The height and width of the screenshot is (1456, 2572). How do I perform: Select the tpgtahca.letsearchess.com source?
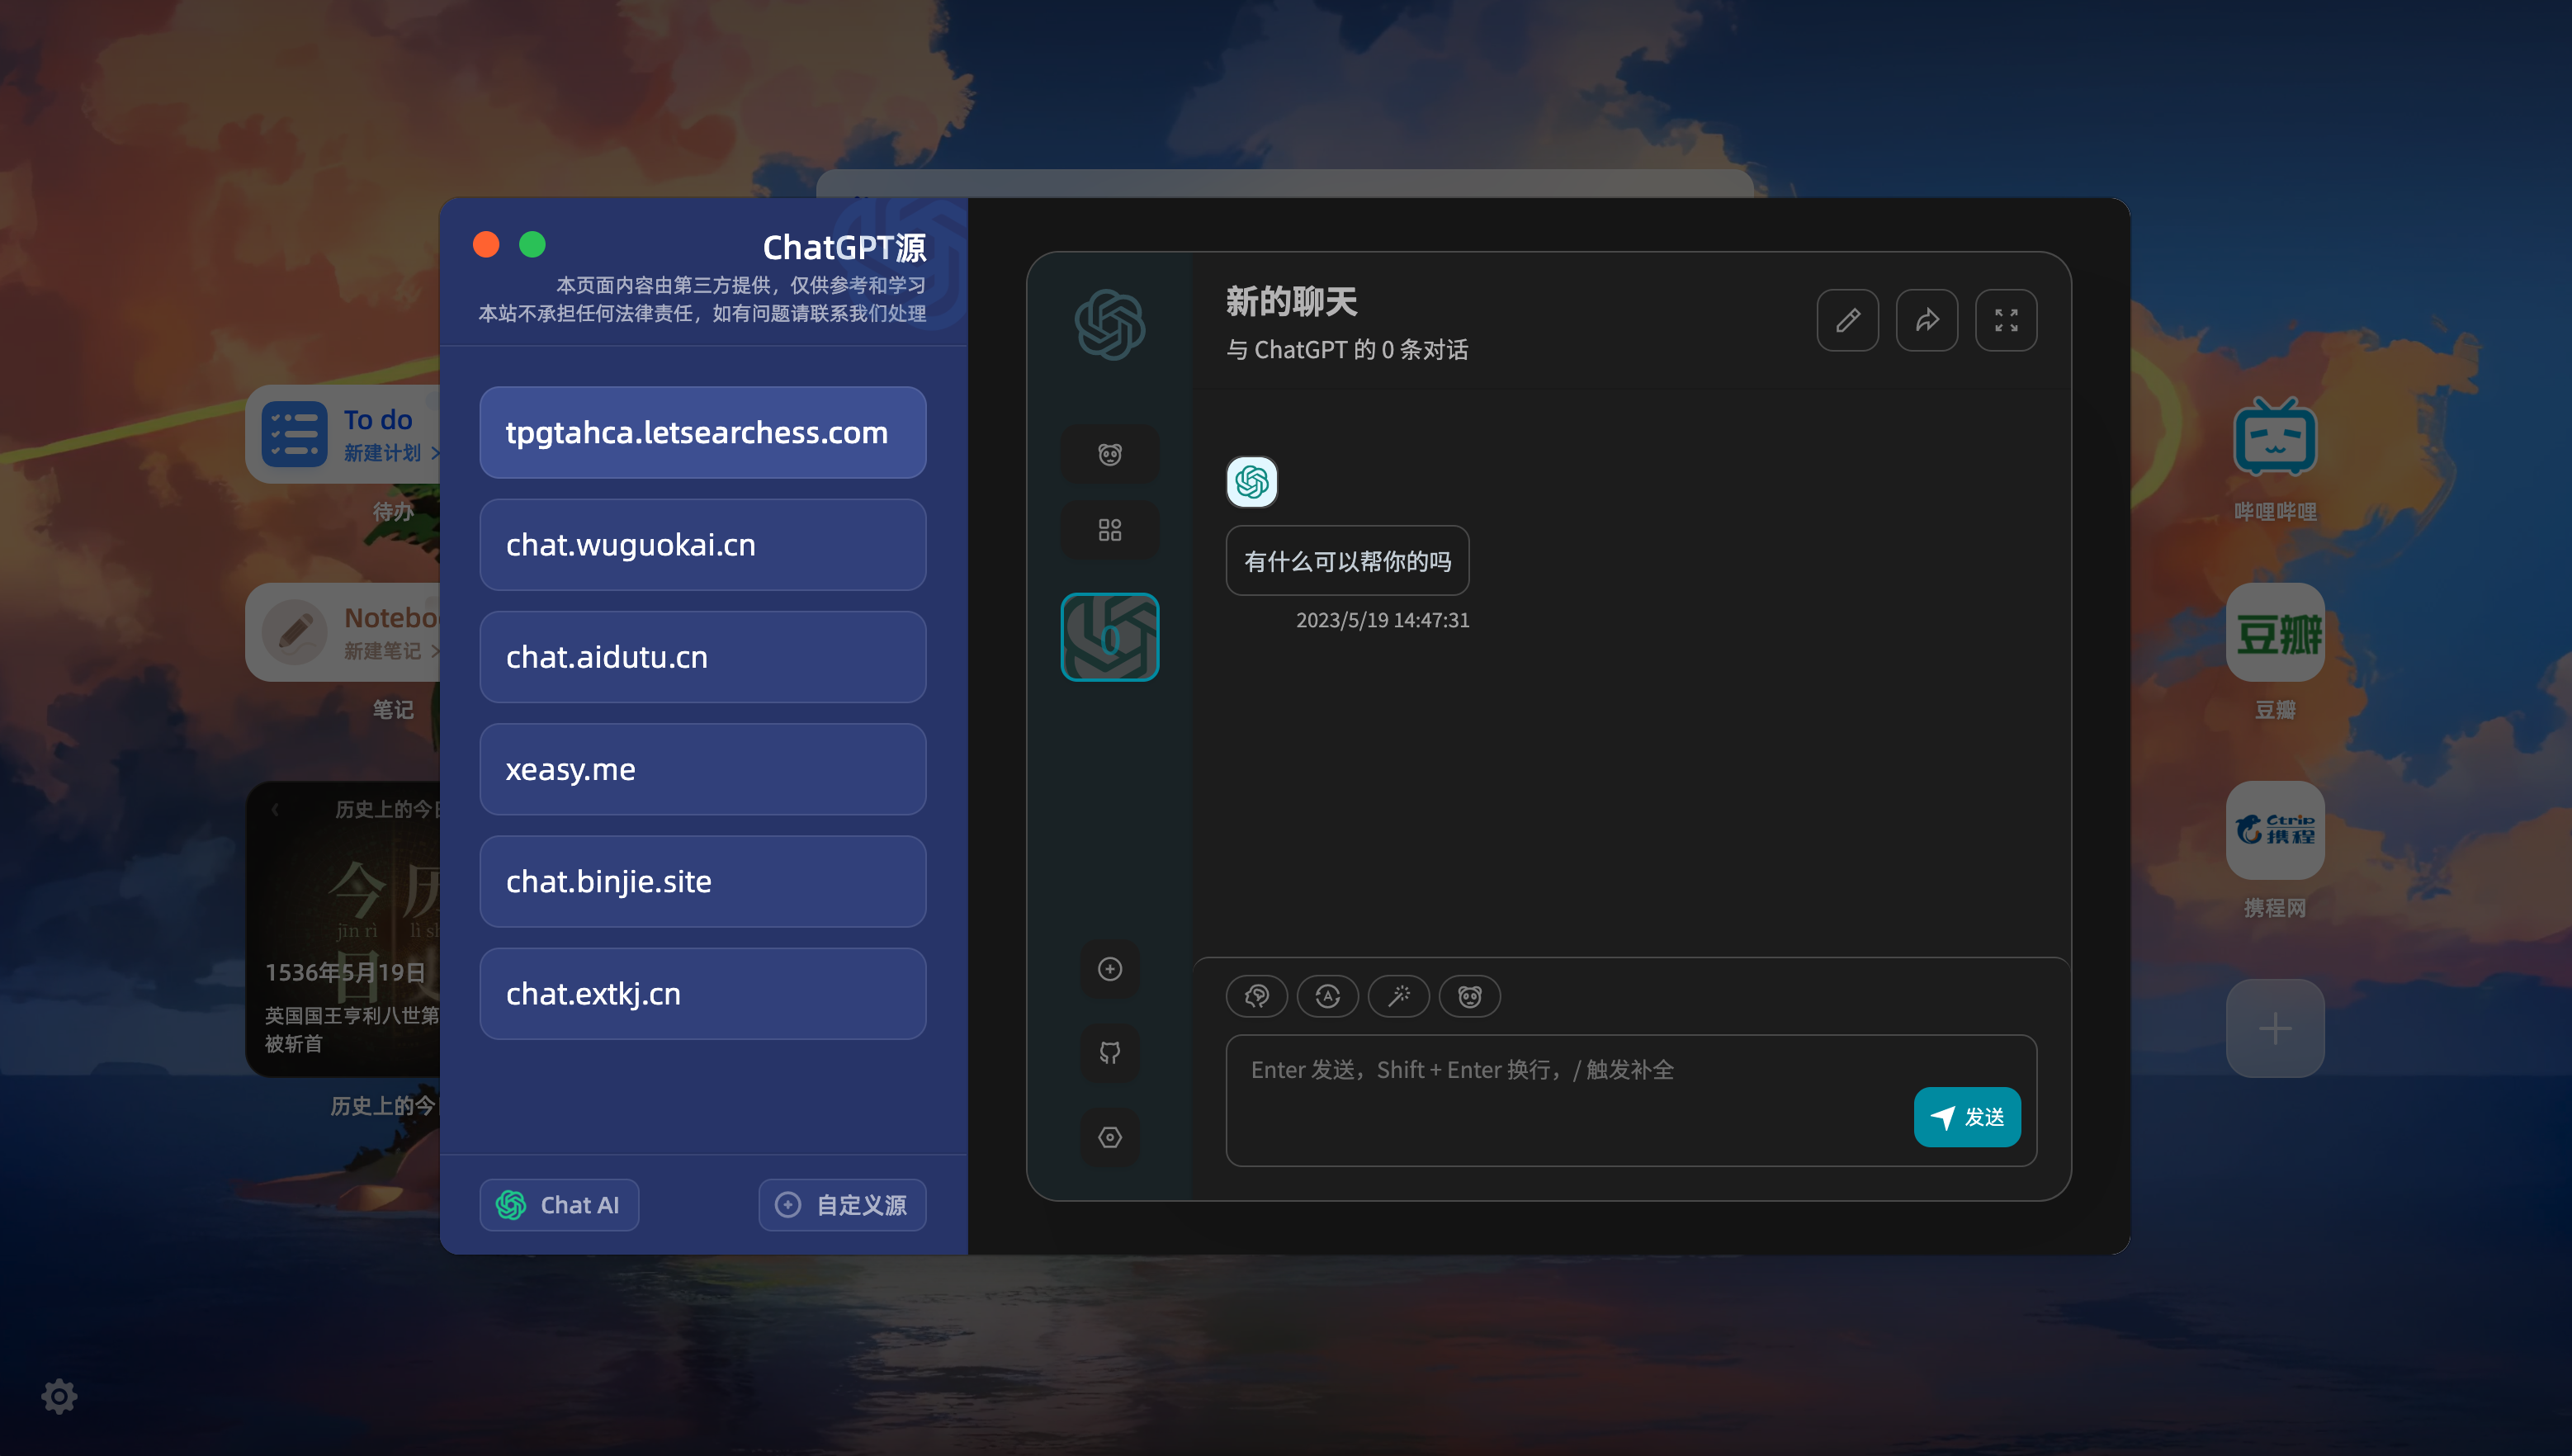[x=702, y=432]
